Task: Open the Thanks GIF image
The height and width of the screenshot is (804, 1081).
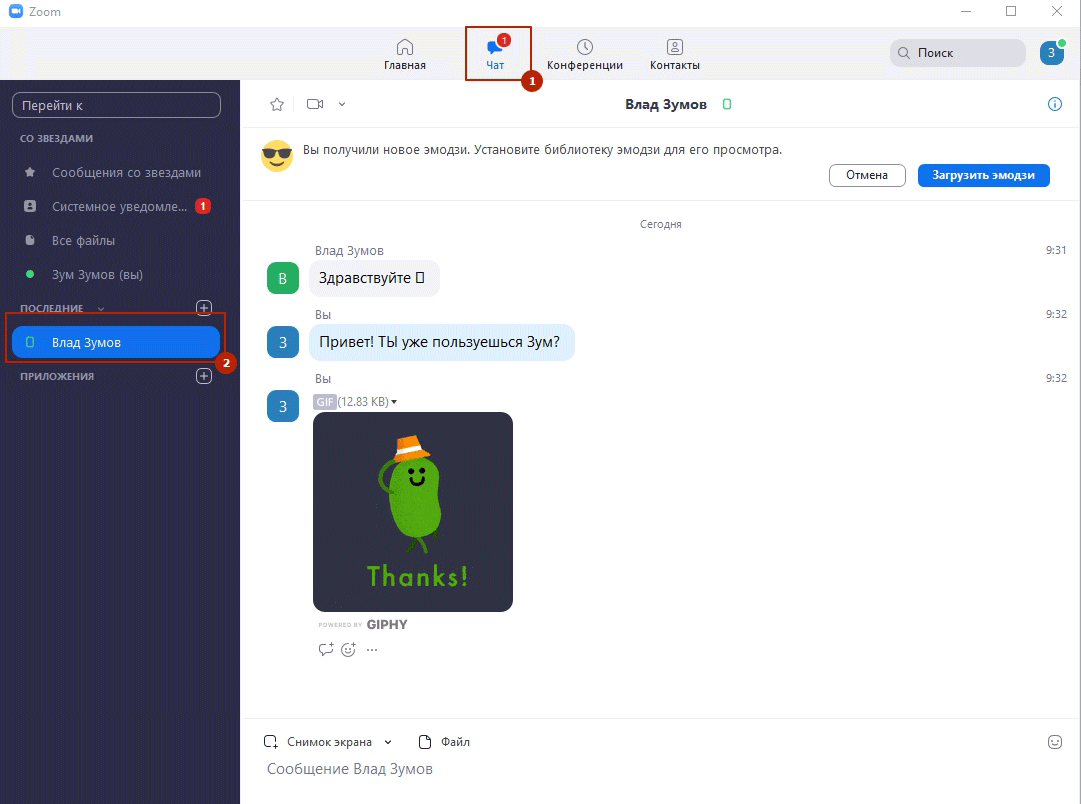Action: click(x=412, y=512)
